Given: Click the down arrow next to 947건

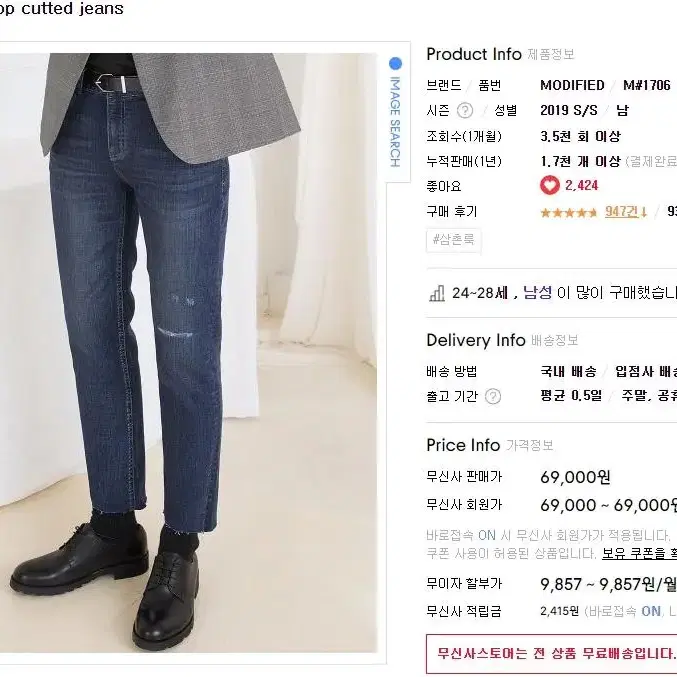Looking at the screenshot, I should click(644, 212).
